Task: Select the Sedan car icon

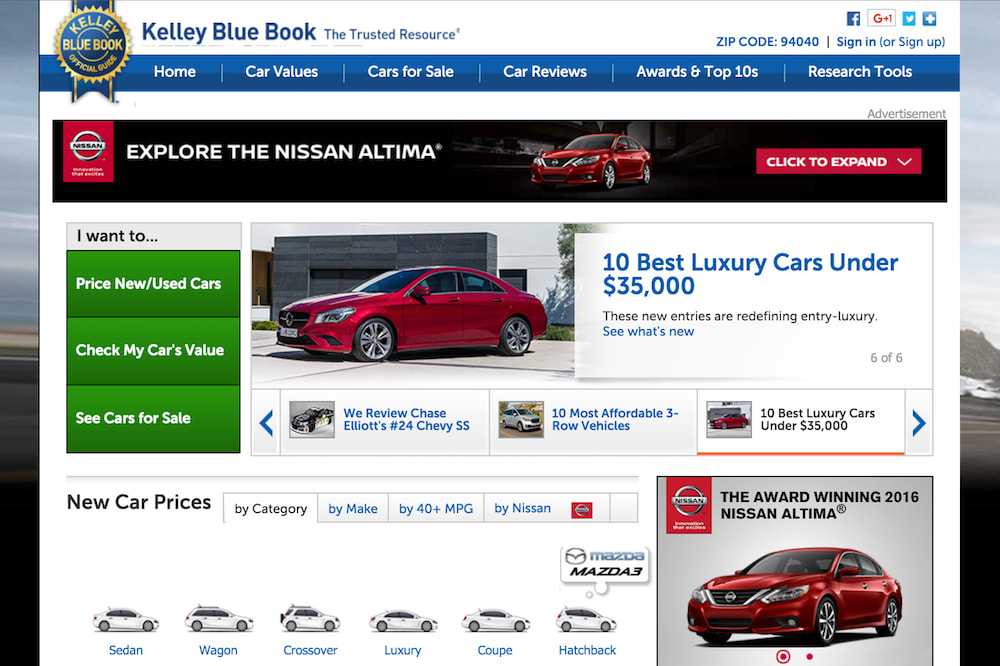Action: 126,619
